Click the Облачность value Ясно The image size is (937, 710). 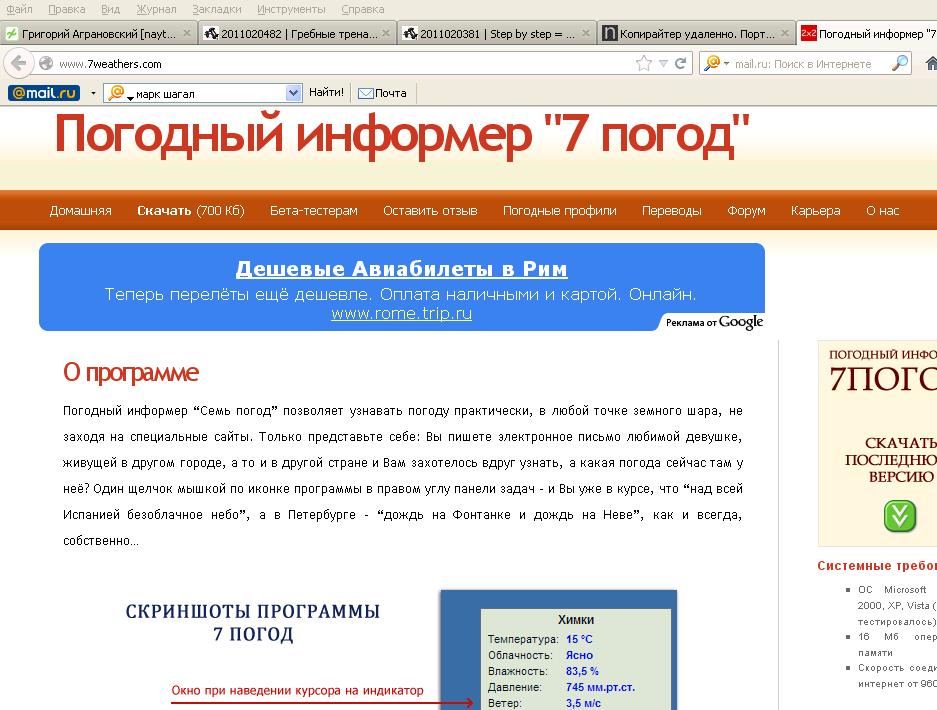click(x=579, y=655)
